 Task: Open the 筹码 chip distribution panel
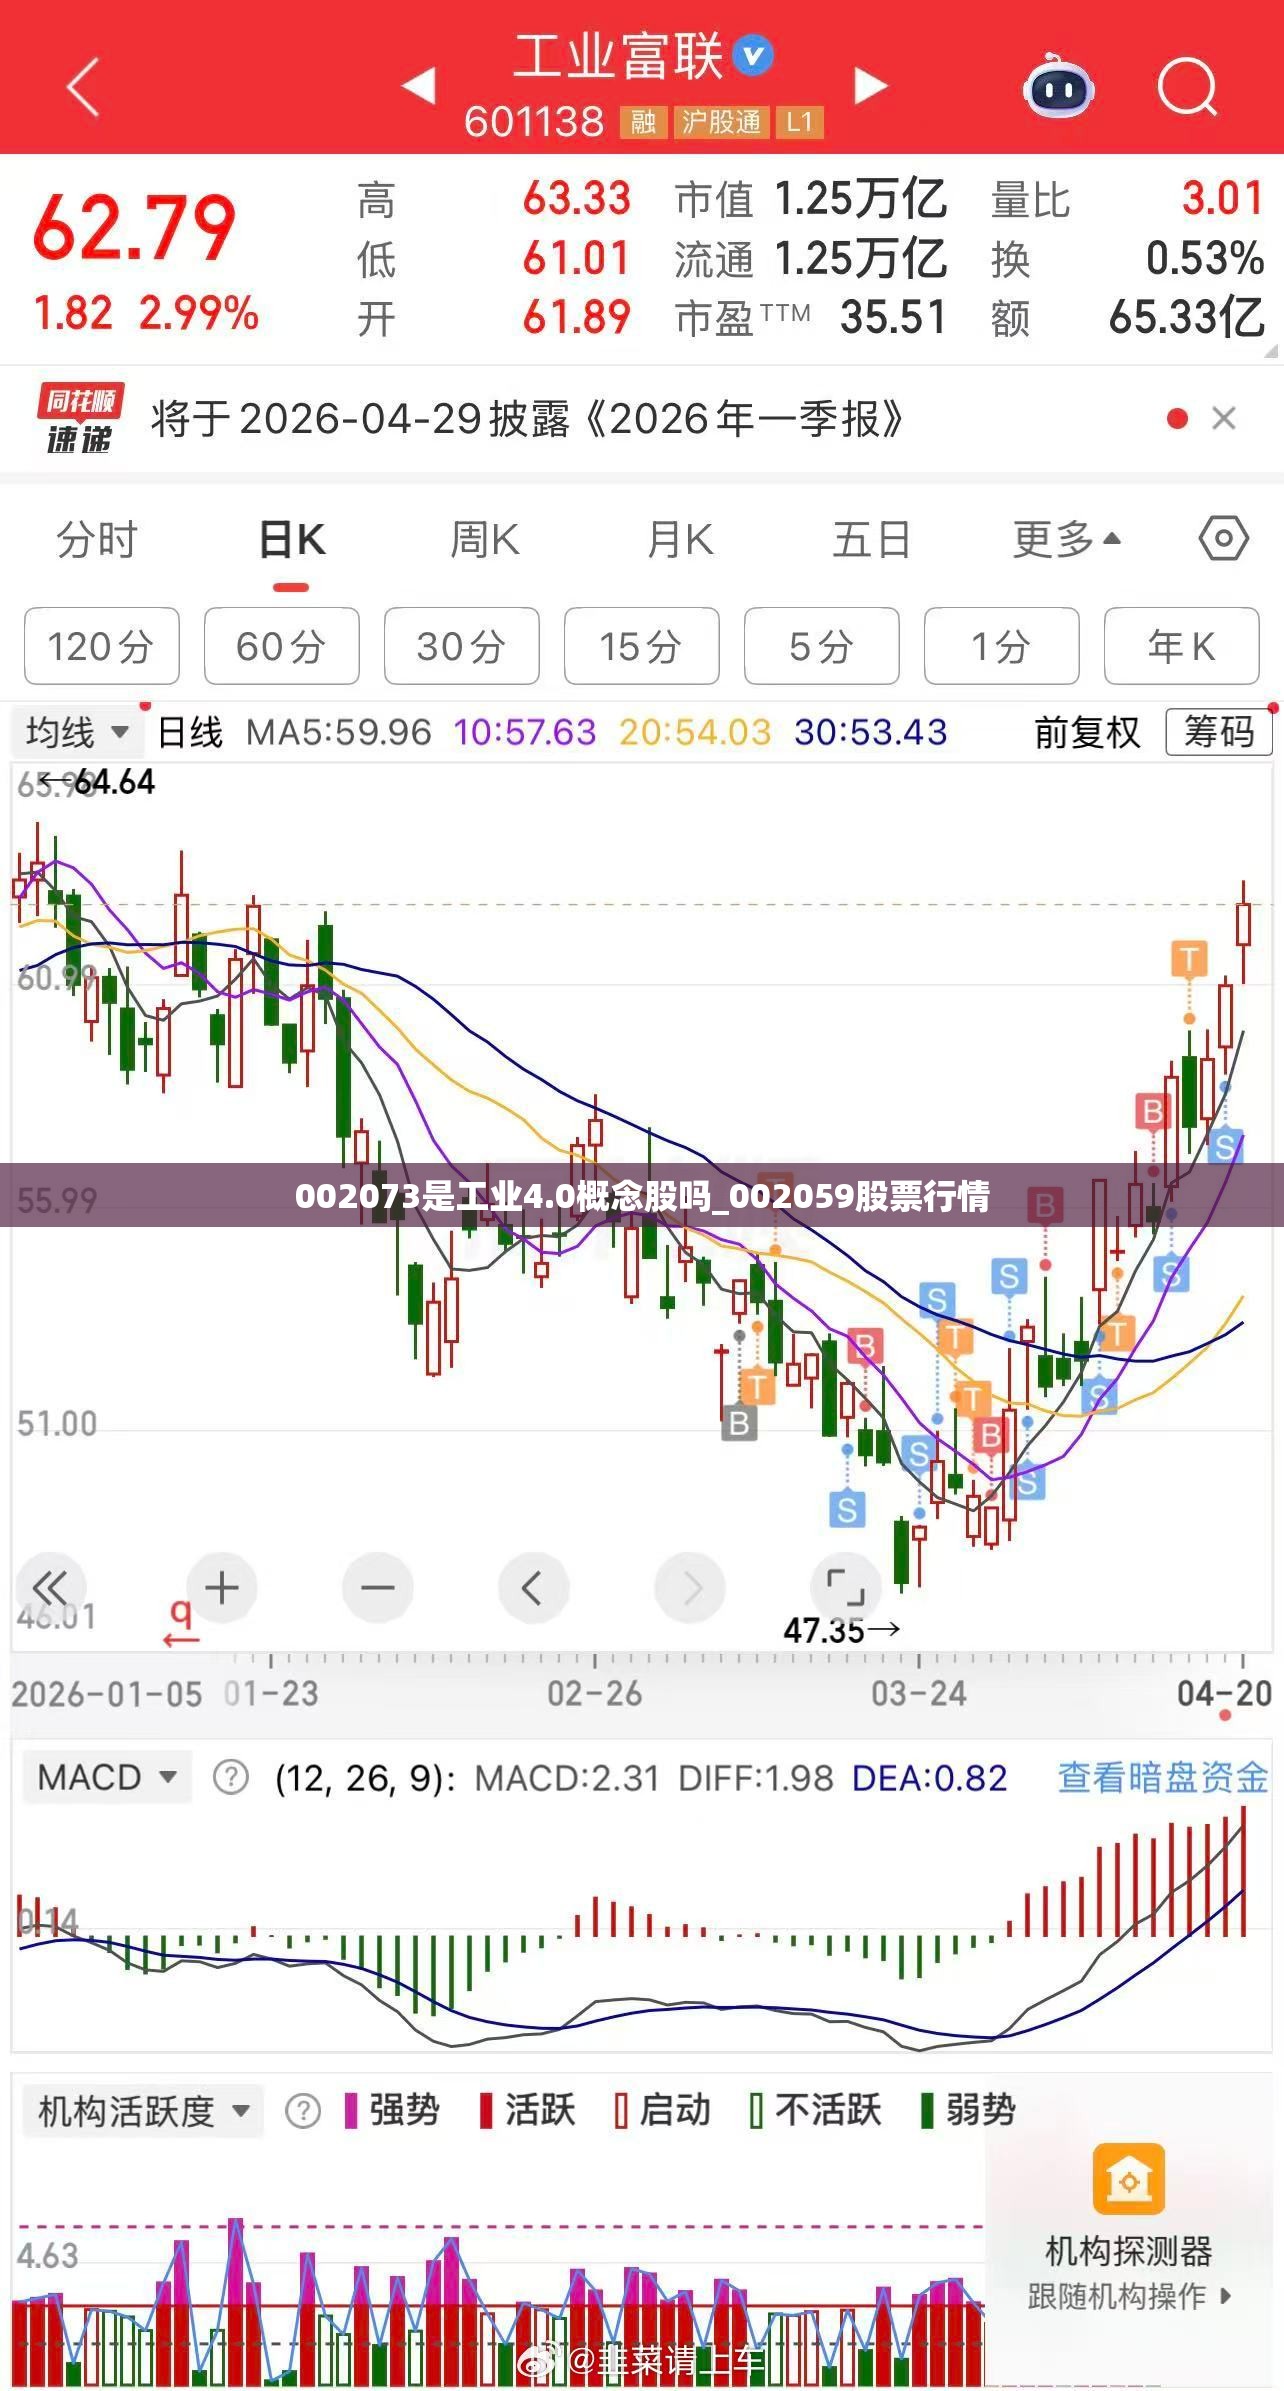1219,732
